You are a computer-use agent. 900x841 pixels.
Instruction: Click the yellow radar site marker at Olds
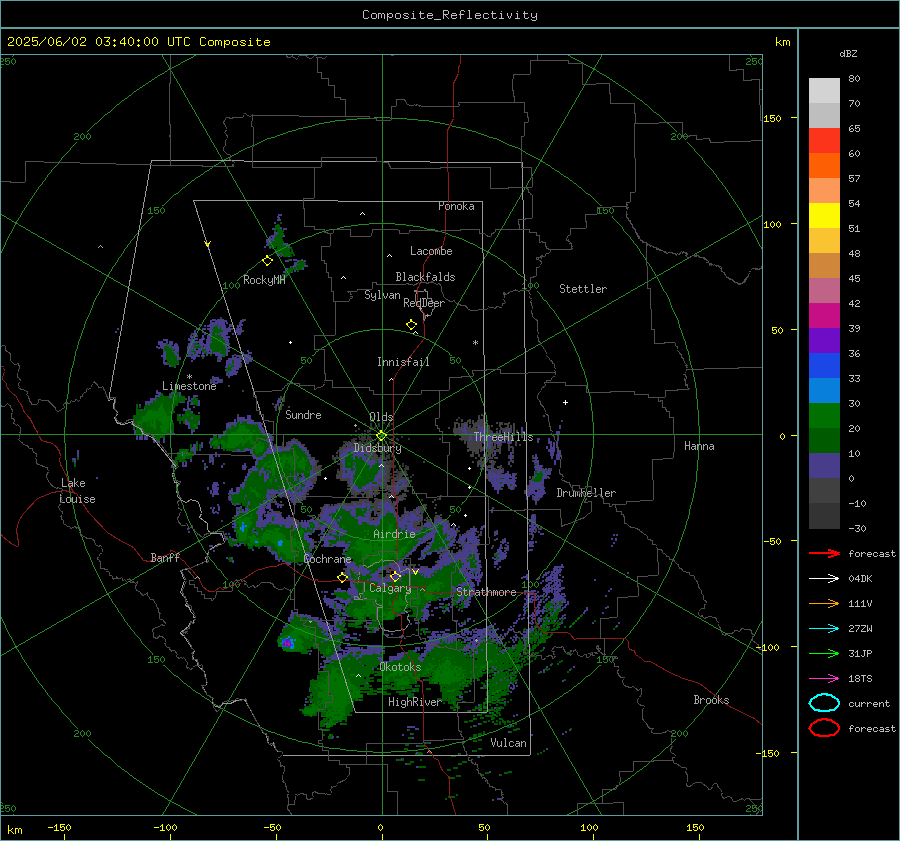(381, 435)
